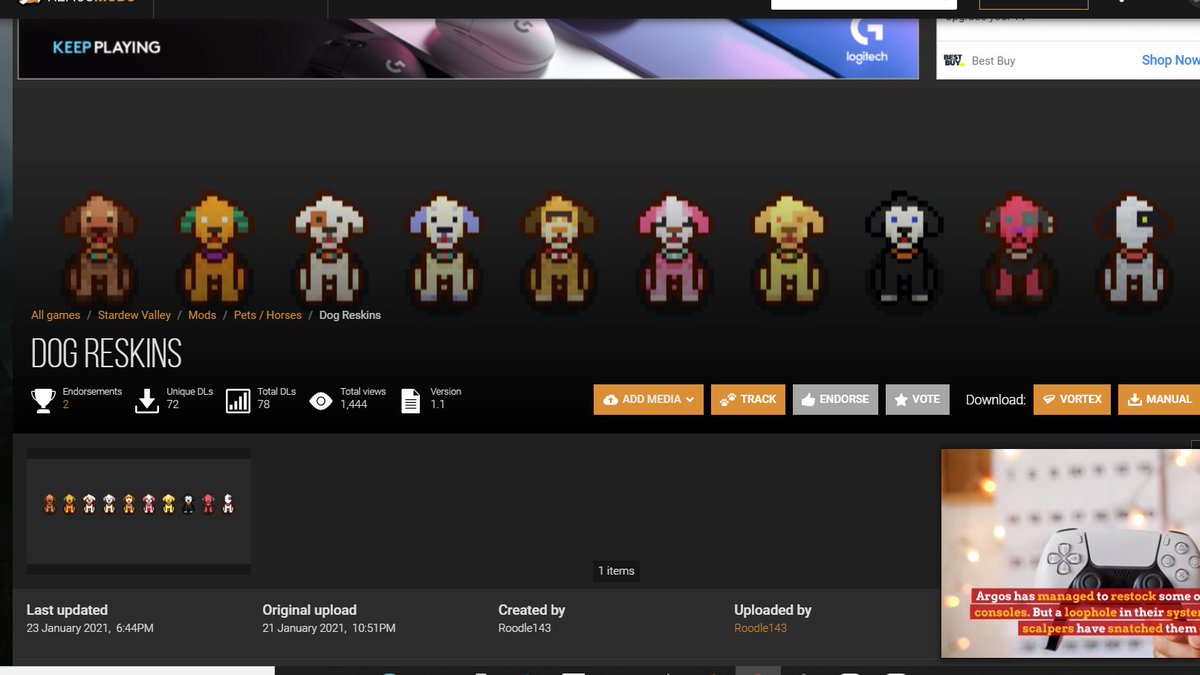
Task: Click the Total views eye icon
Action: point(321,402)
